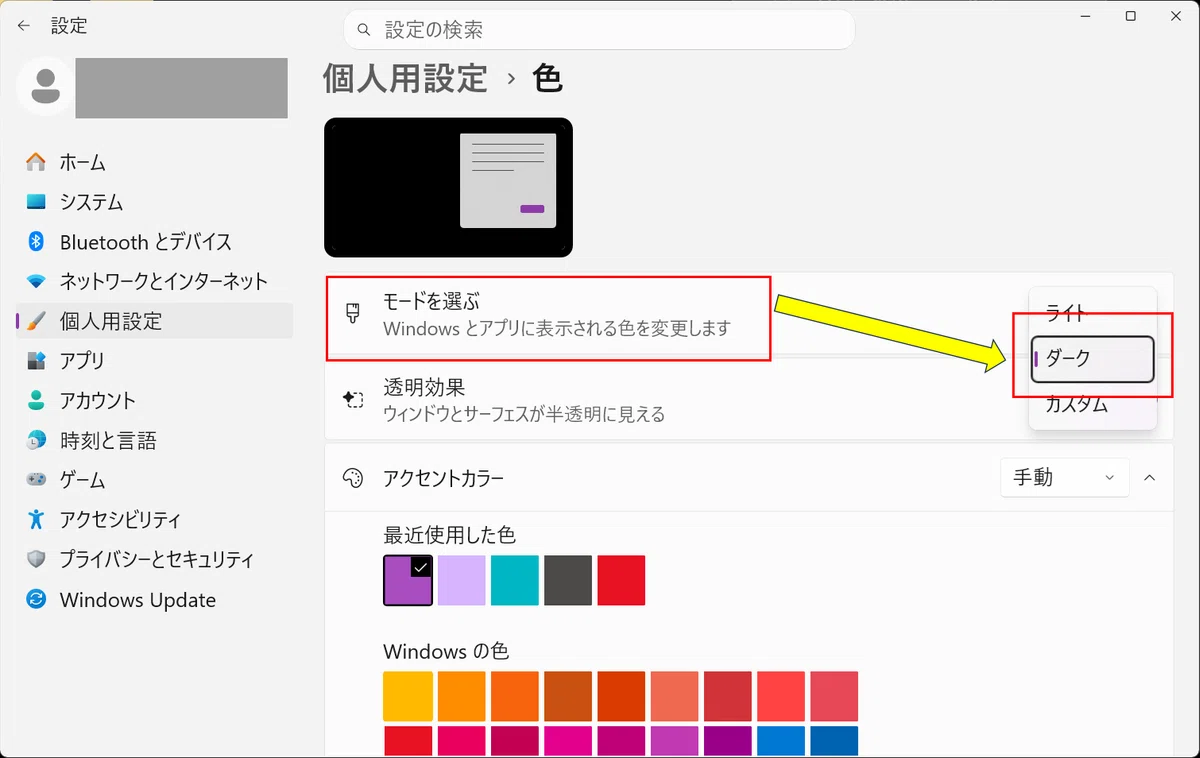
Task: Click the プライバシーとセキュリティ shield icon
Action: (x=36, y=559)
